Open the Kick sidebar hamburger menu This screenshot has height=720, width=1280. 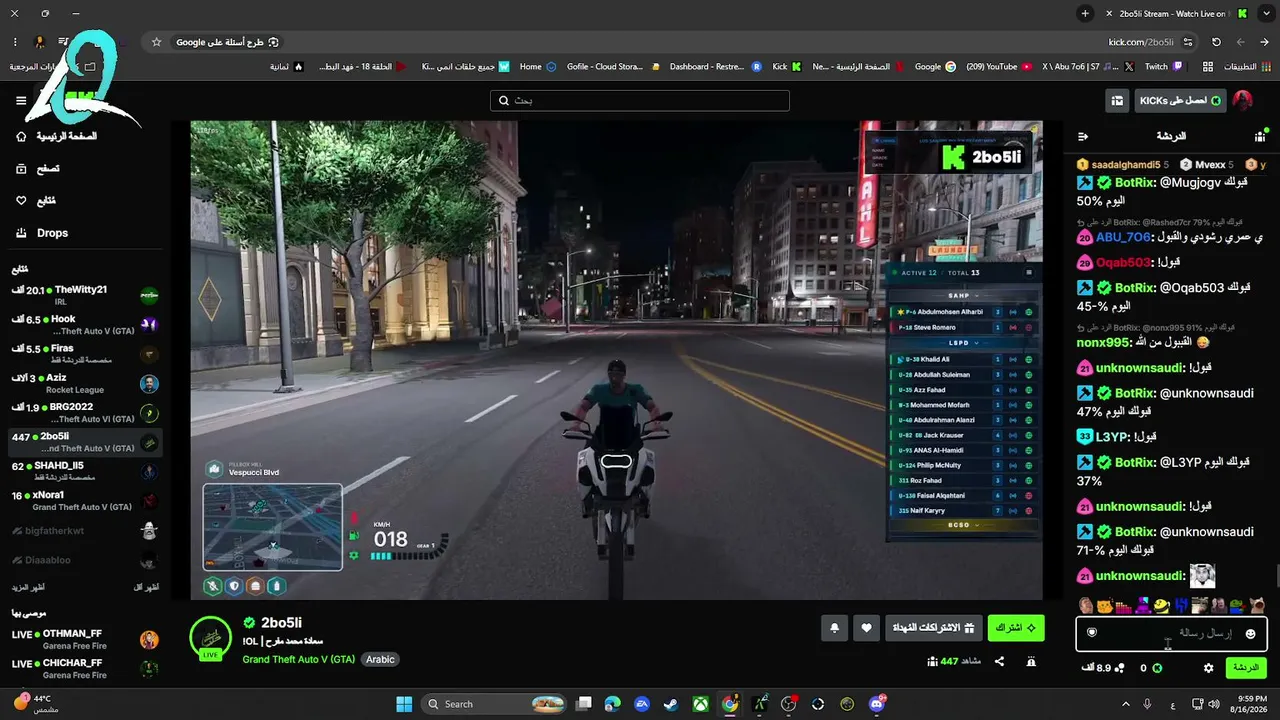coord(21,101)
